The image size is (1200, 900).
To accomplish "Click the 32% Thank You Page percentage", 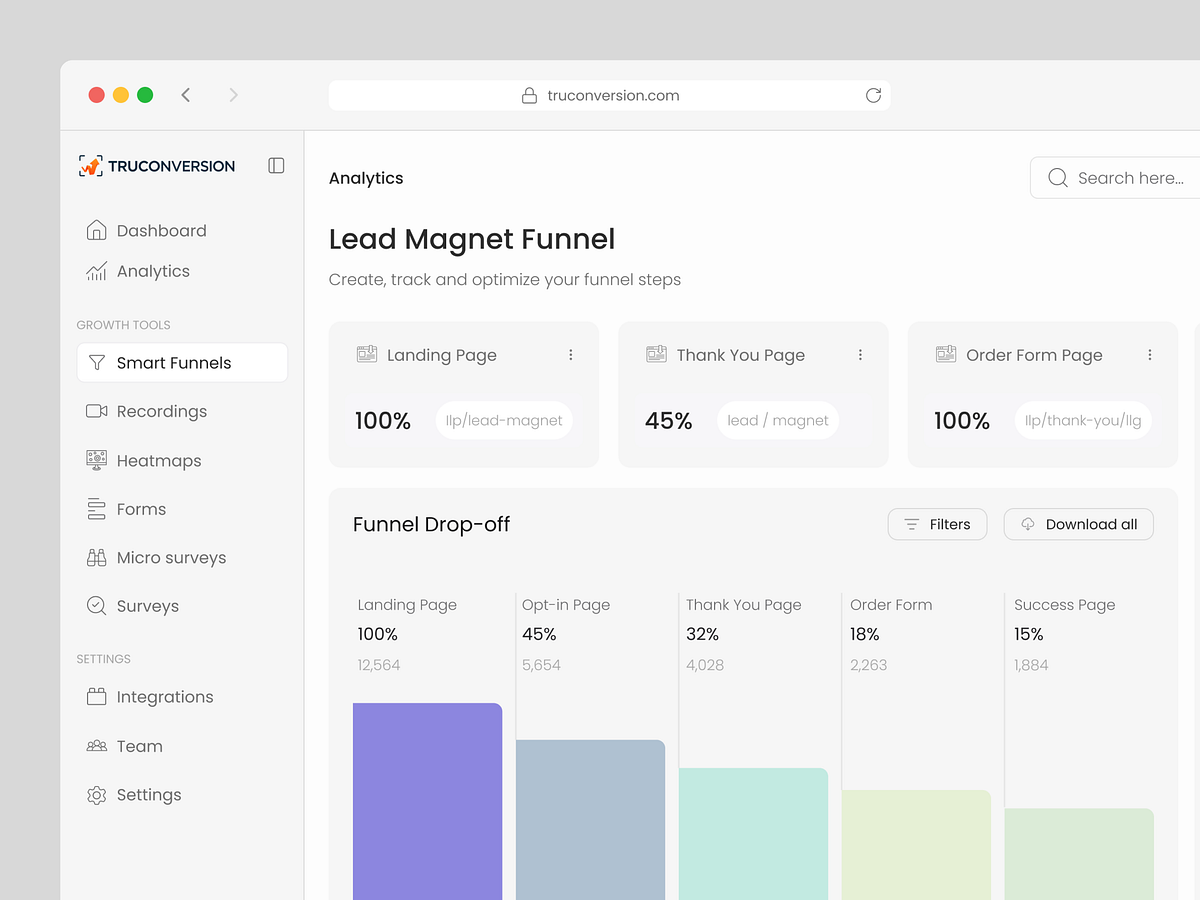I will pyautogui.click(x=702, y=634).
